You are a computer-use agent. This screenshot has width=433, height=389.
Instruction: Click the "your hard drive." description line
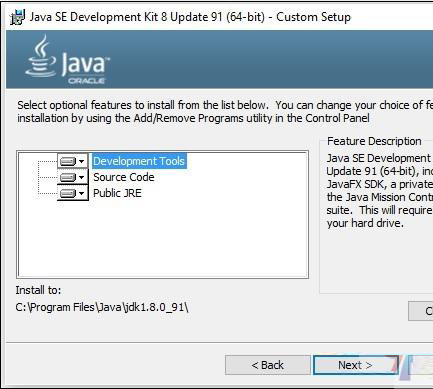click(365, 223)
